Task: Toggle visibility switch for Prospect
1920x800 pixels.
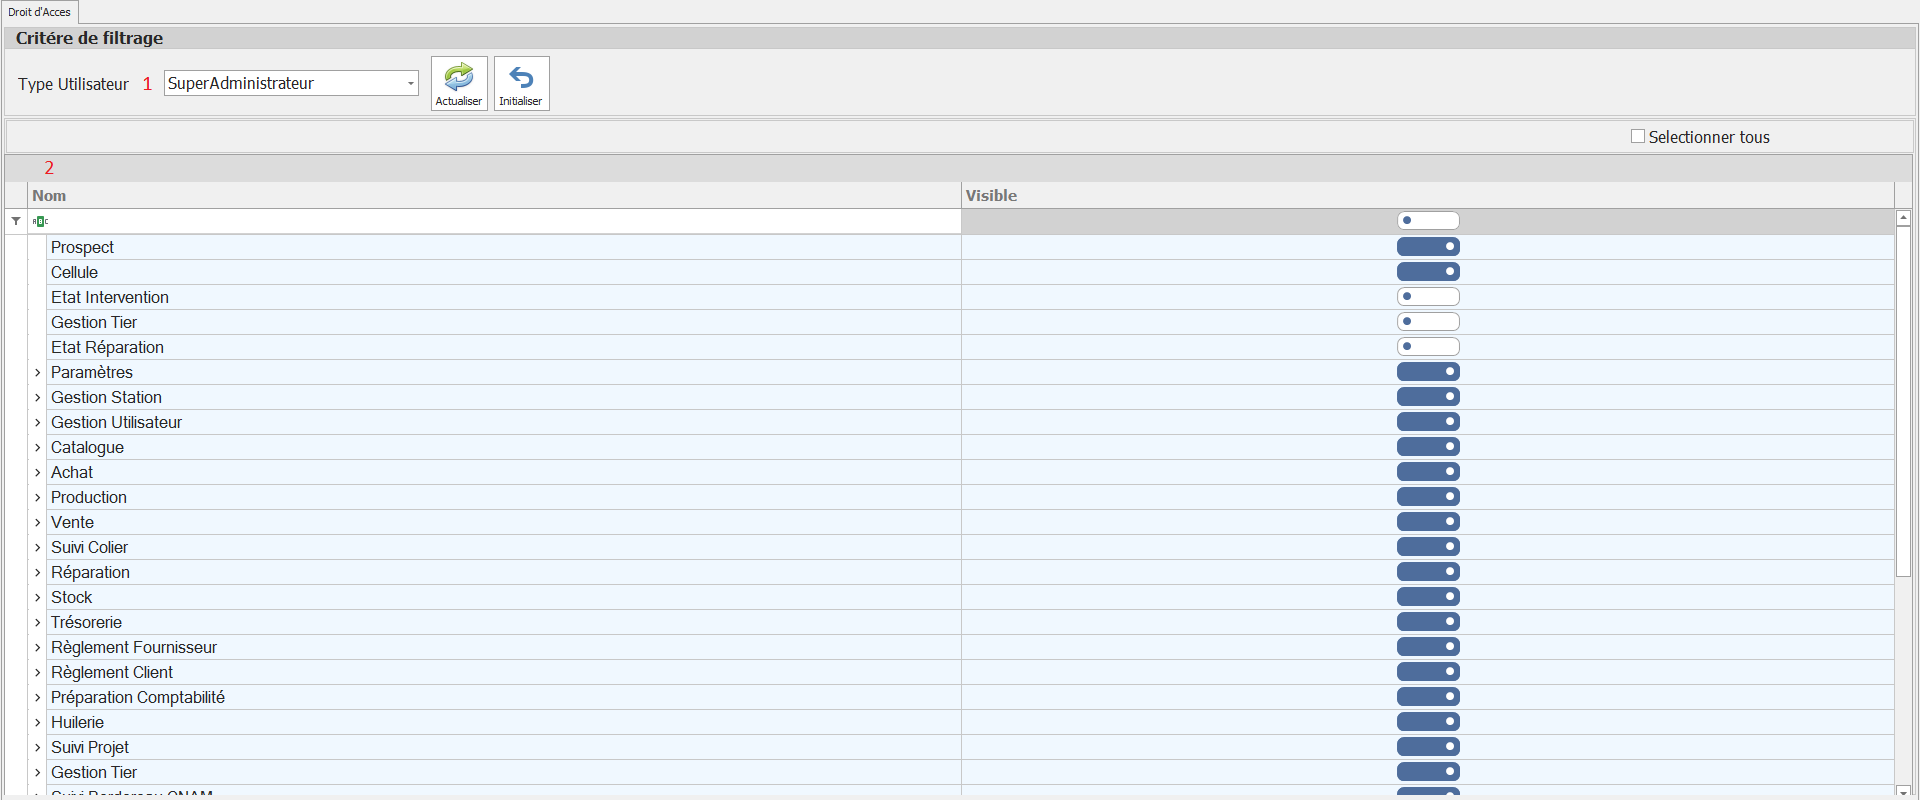Action: pos(1428,247)
